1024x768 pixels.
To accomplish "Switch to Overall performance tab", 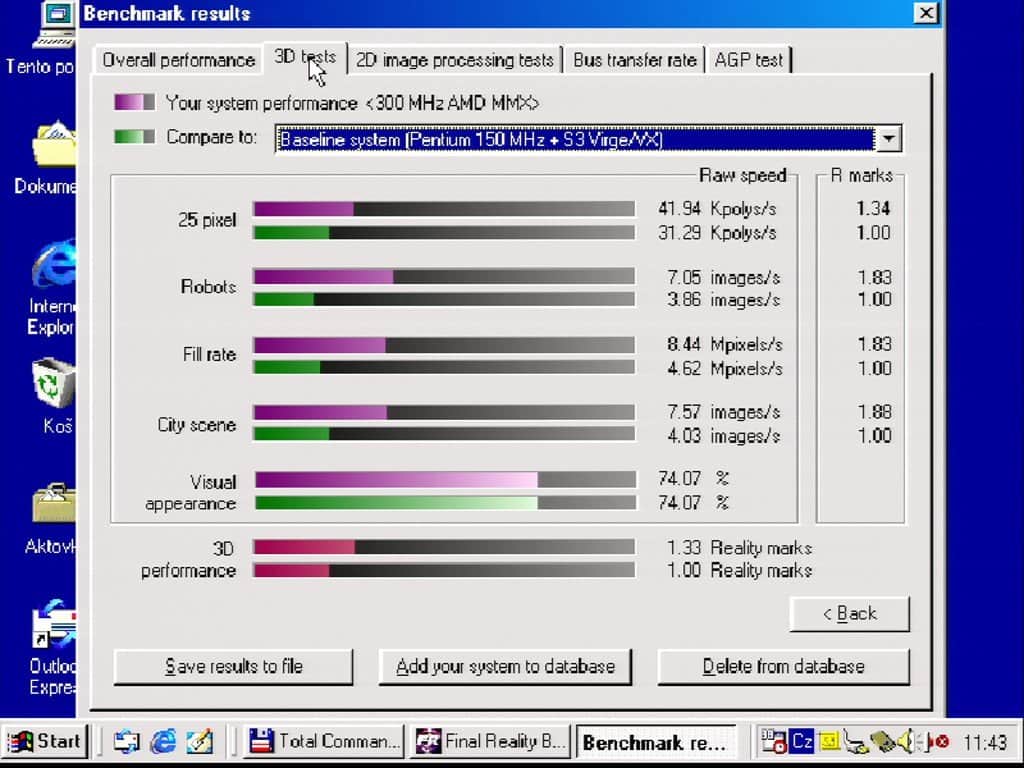I will [178, 60].
